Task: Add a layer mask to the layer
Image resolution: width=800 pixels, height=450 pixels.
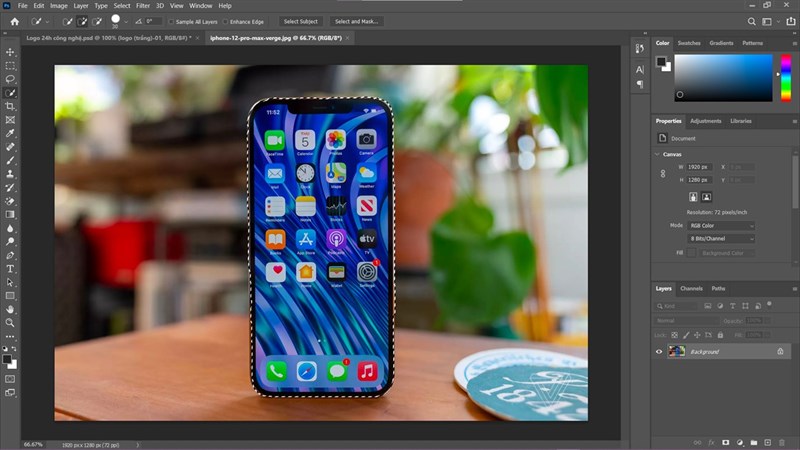Action: point(726,442)
